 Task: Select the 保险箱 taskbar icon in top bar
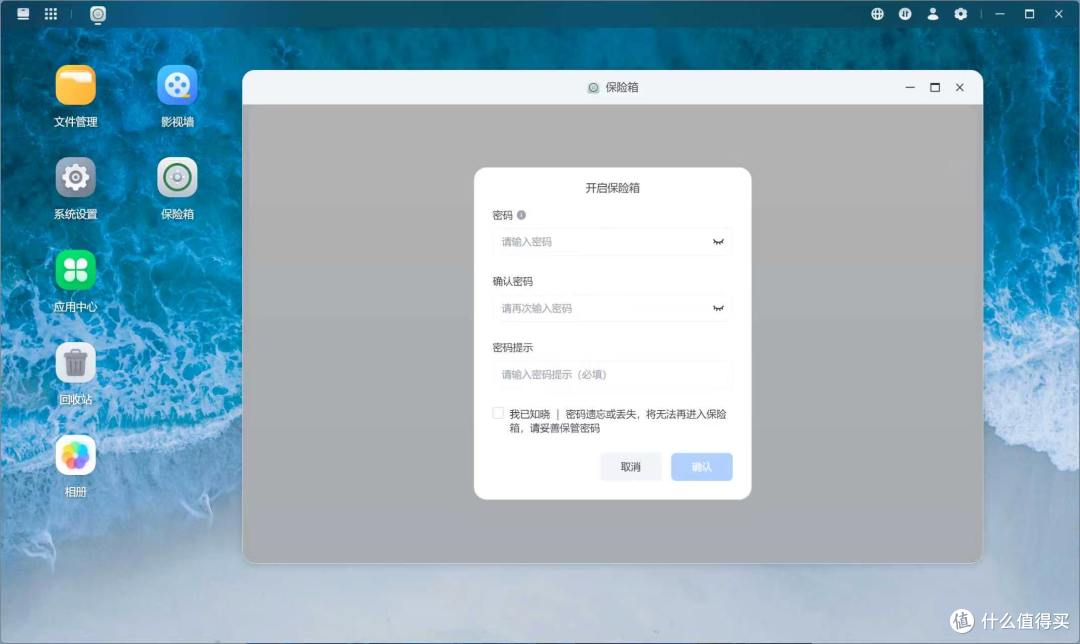[98, 14]
